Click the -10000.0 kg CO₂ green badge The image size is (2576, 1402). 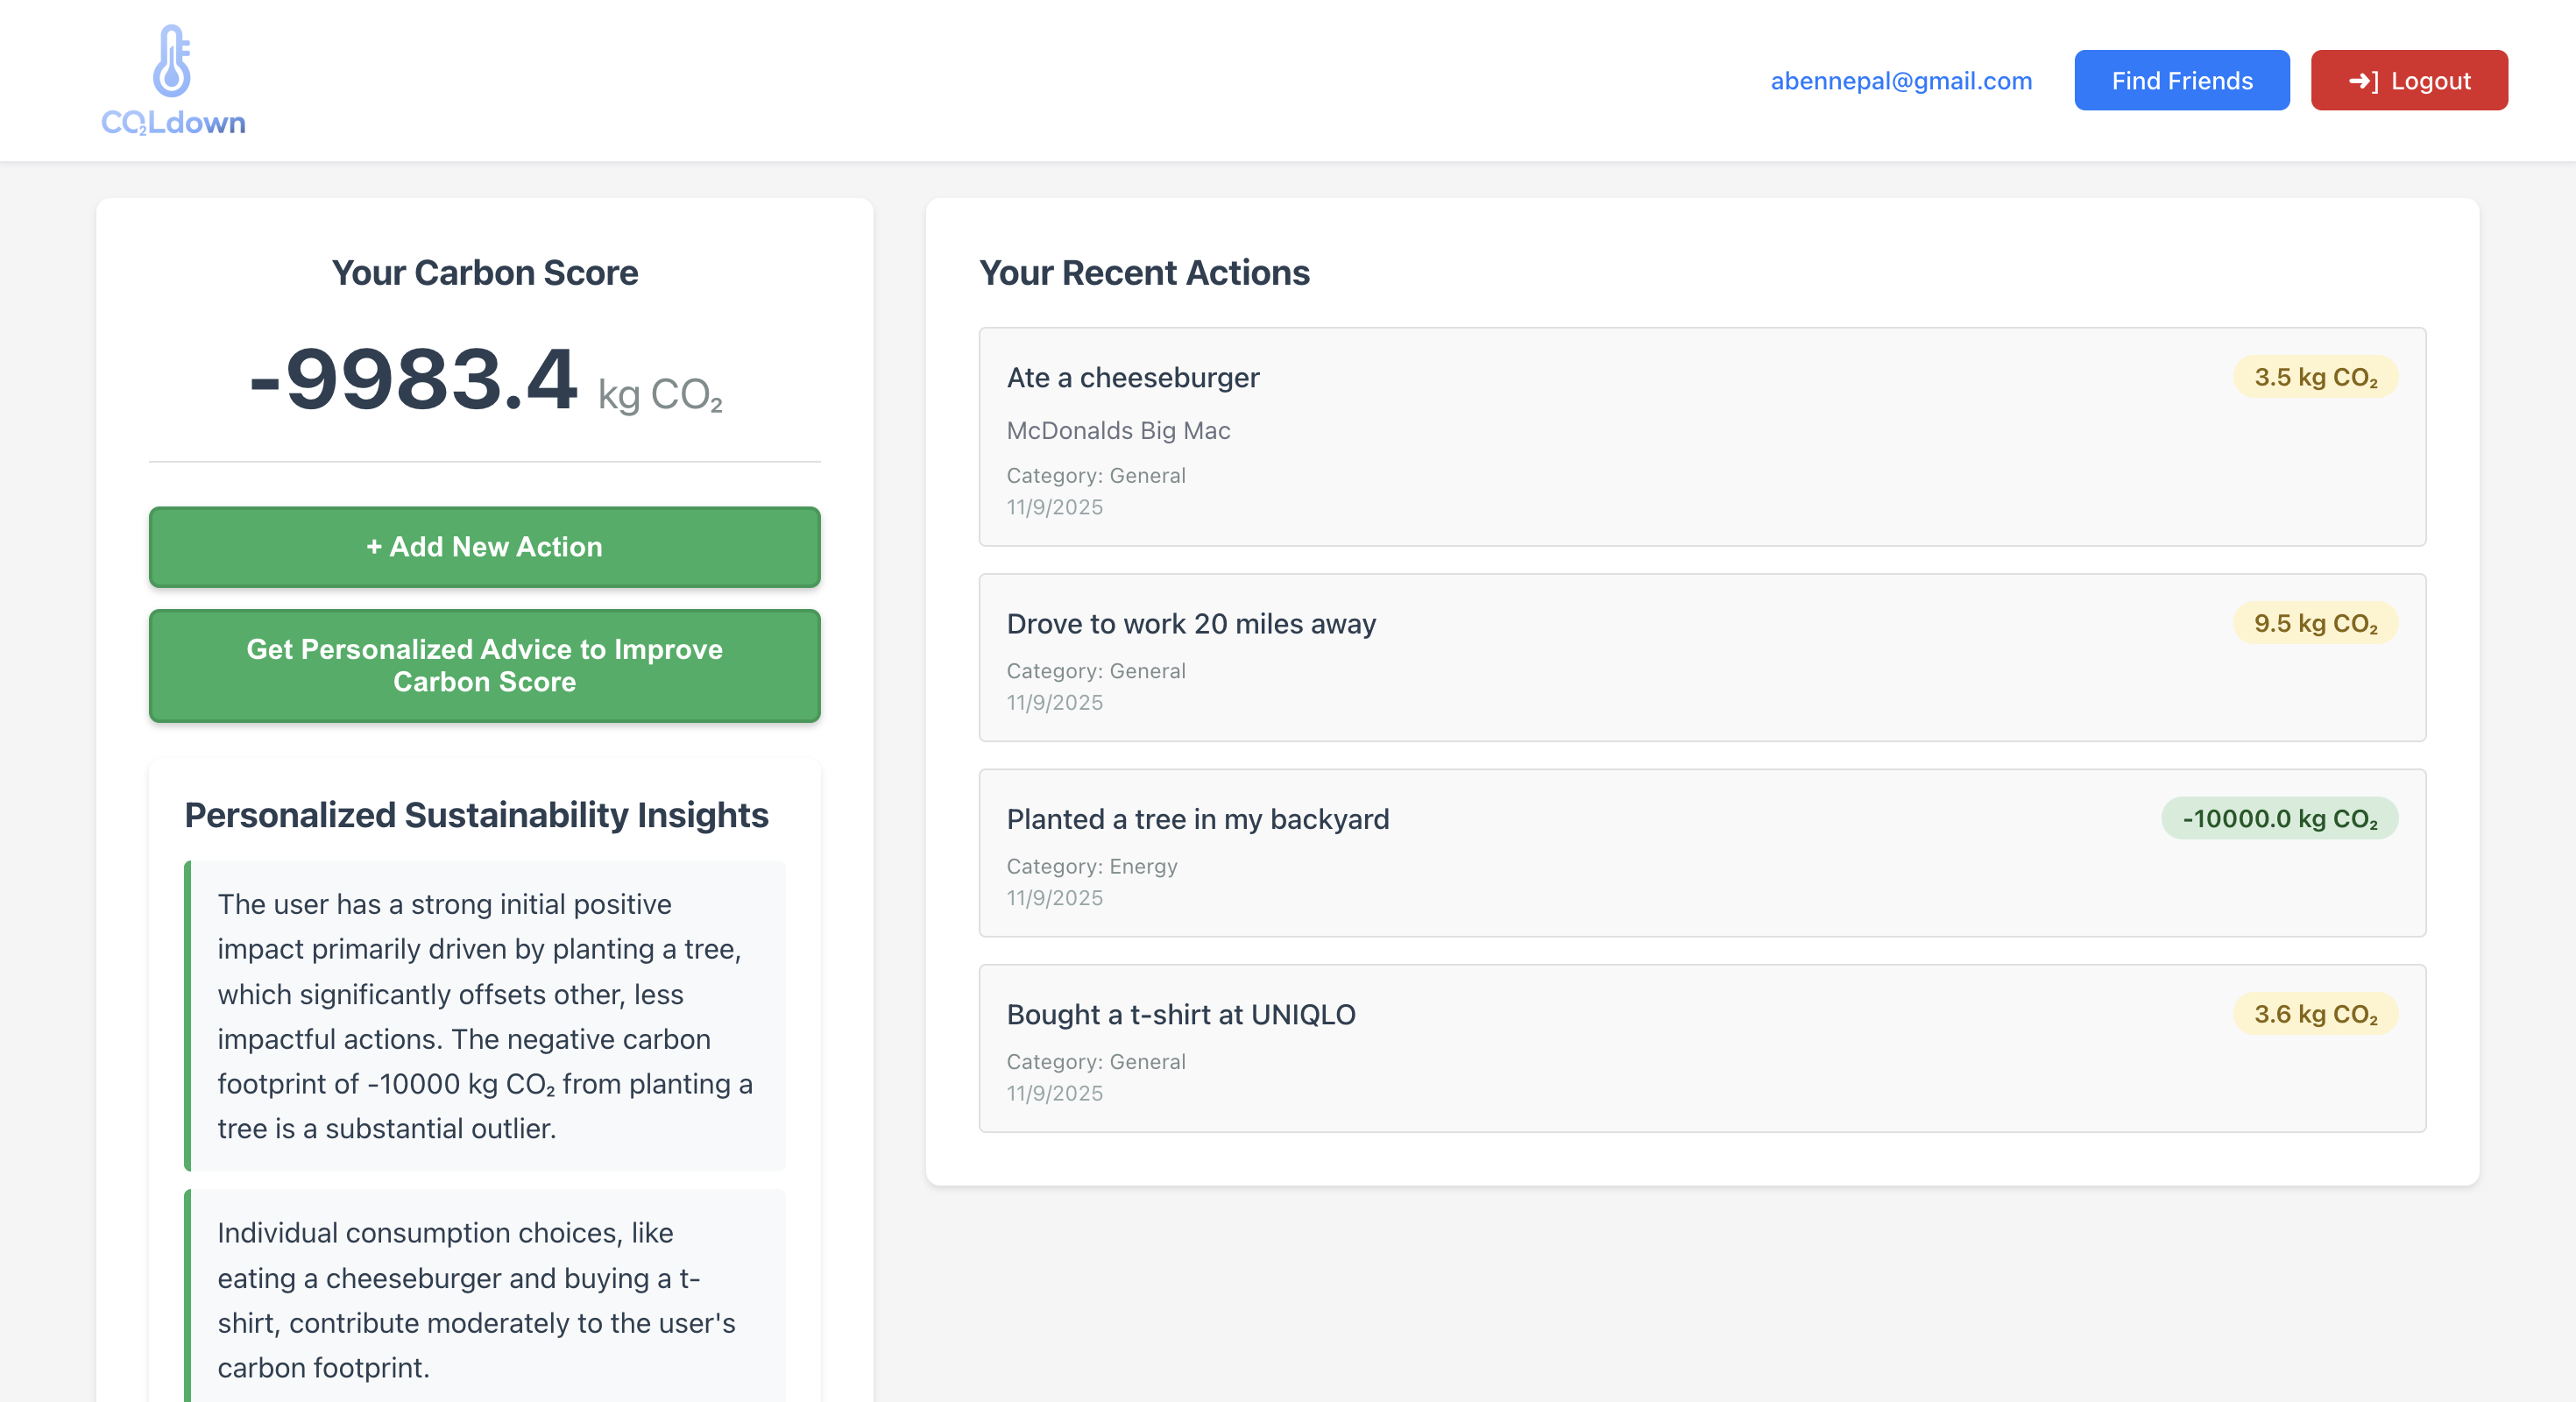pos(2278,818)
